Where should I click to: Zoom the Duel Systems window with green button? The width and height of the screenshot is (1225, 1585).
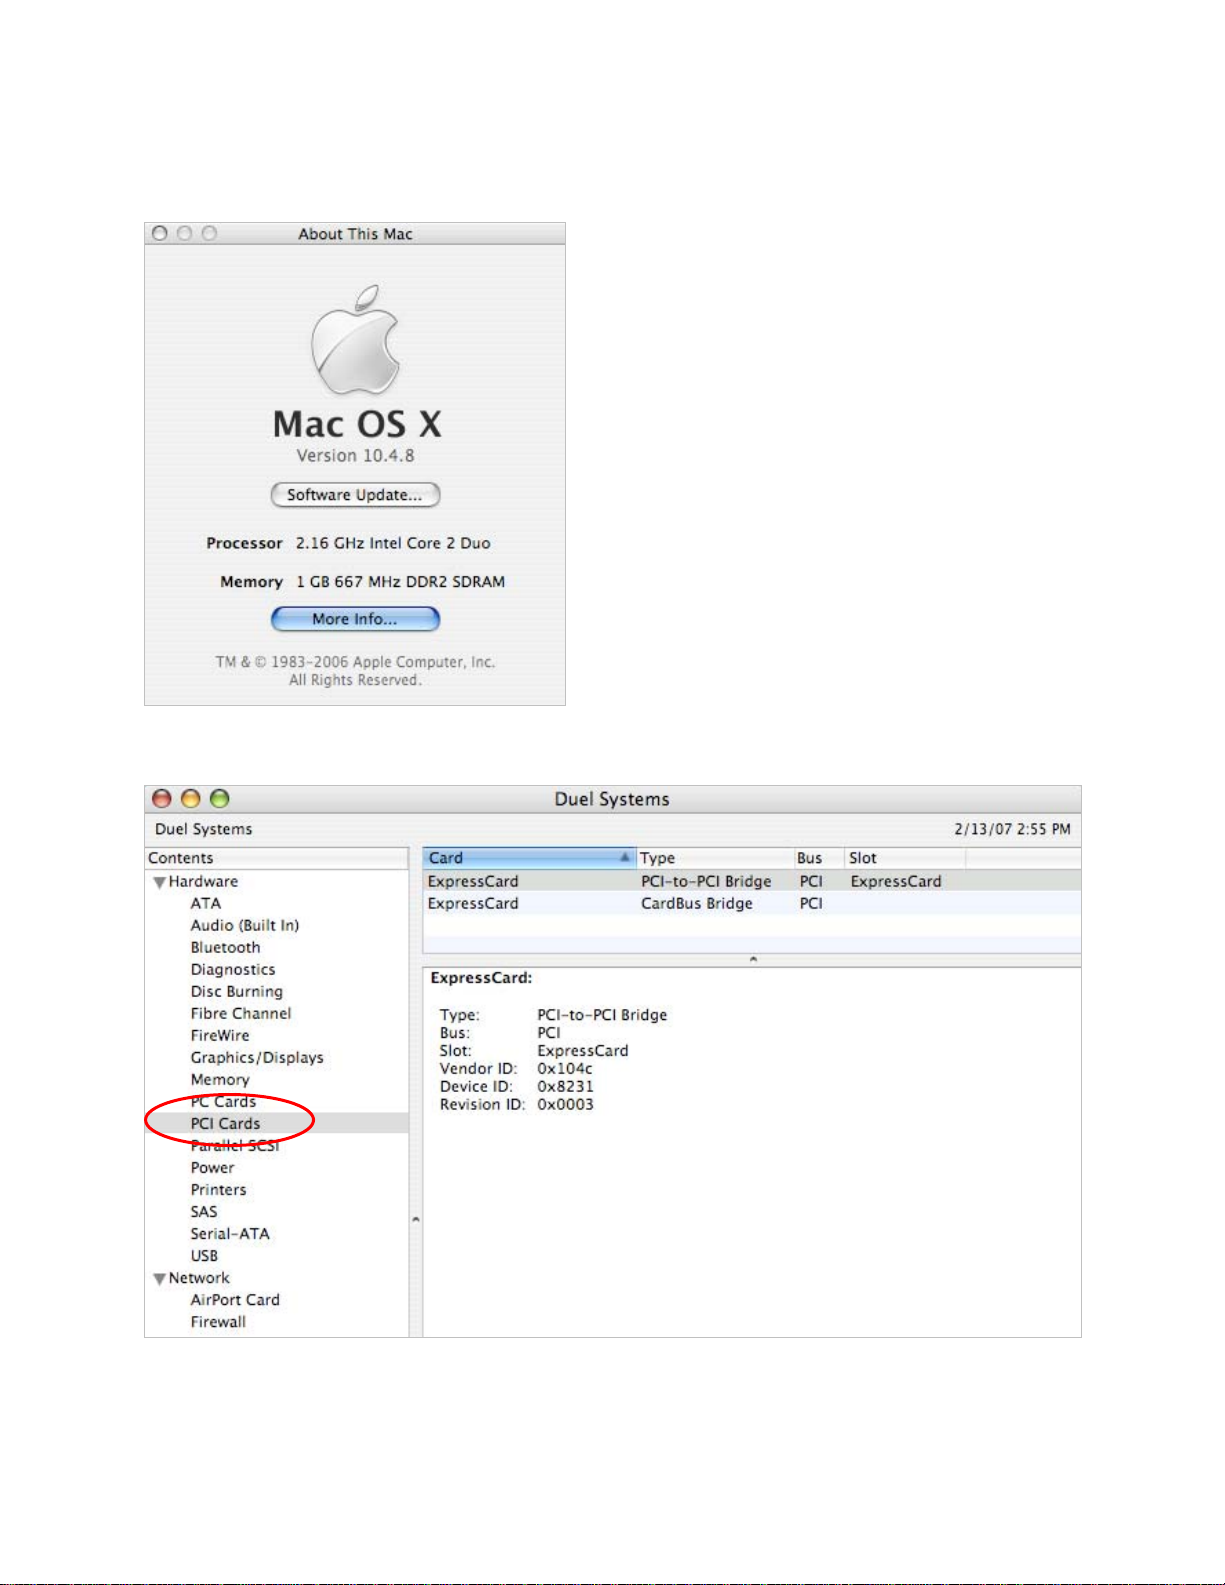click(220, 798)
